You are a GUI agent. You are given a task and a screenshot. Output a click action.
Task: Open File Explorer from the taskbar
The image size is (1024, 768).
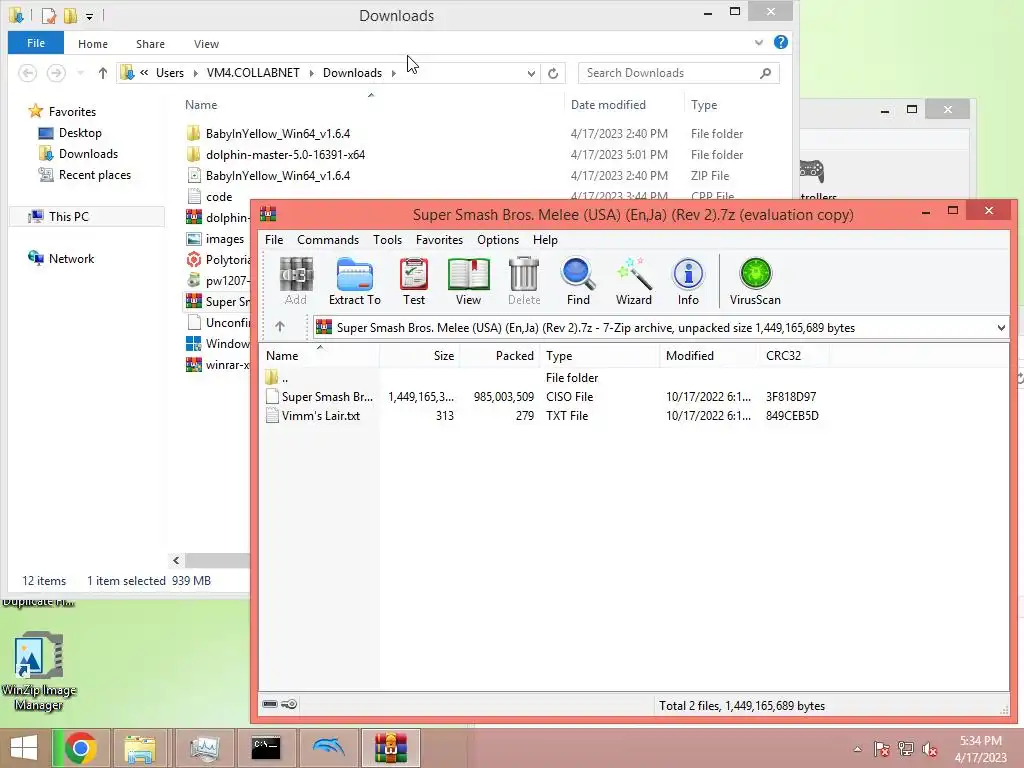coord(140,748)
